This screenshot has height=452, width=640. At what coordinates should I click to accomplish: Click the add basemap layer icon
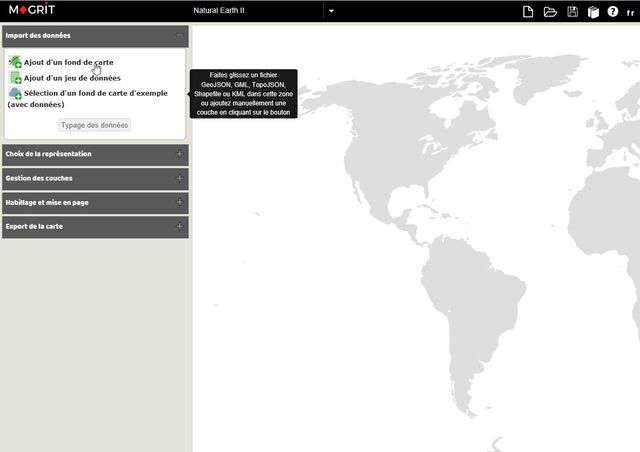click(x=15, y=62)
